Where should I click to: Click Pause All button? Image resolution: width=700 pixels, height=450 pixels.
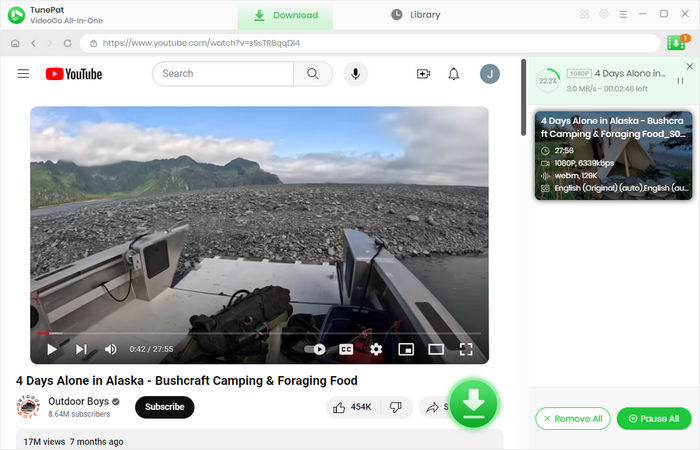coord(654,419)
